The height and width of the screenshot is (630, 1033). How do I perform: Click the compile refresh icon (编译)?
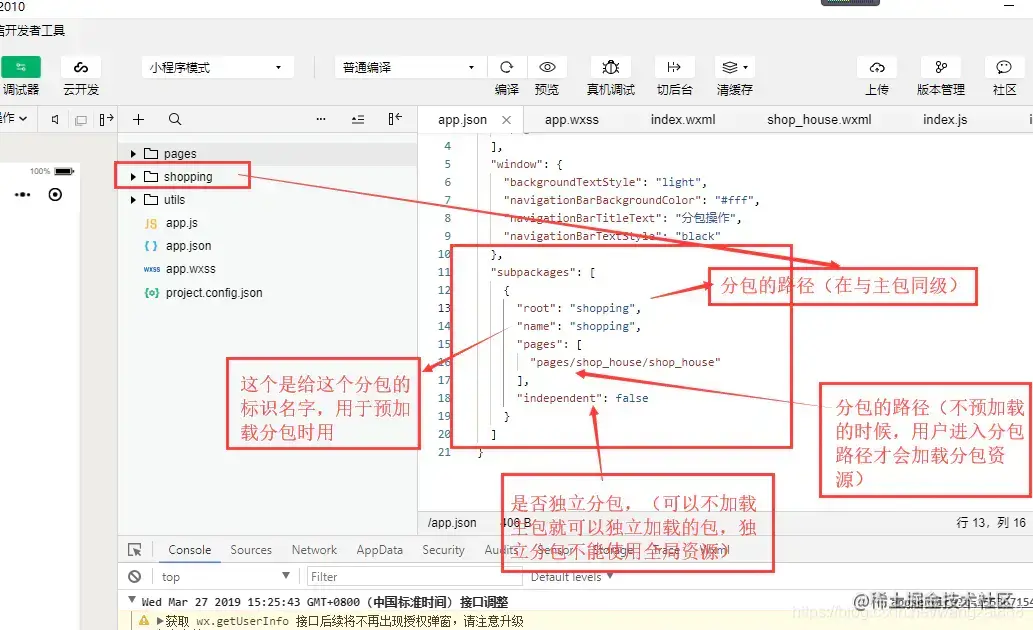coord(507,67)
